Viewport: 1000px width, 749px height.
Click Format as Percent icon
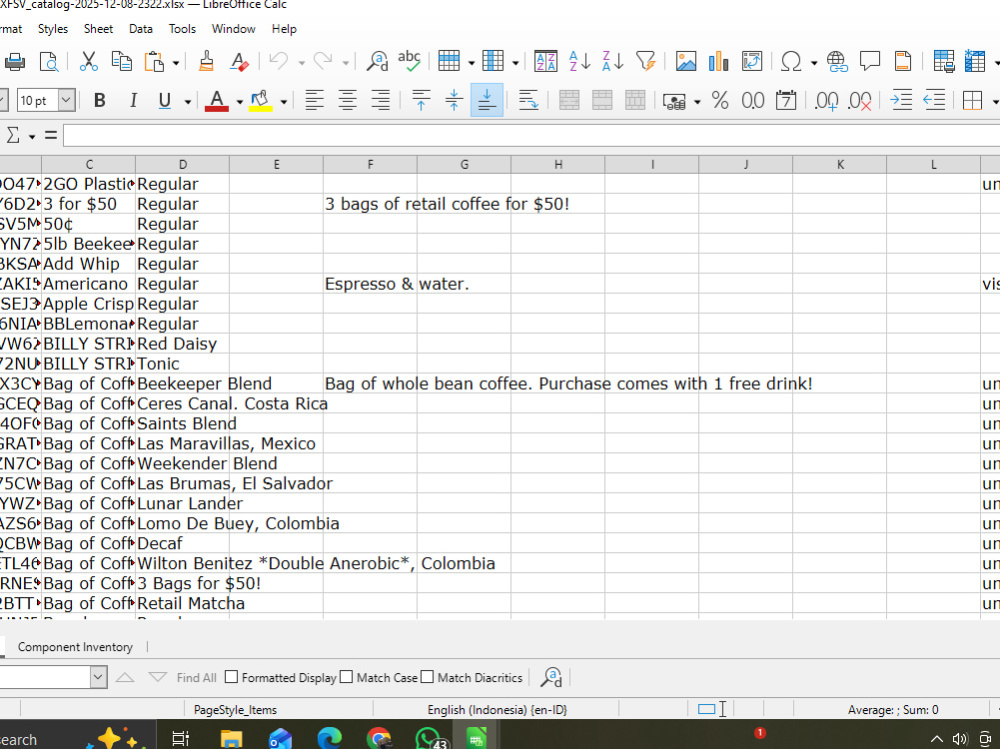tap(720, 100)
